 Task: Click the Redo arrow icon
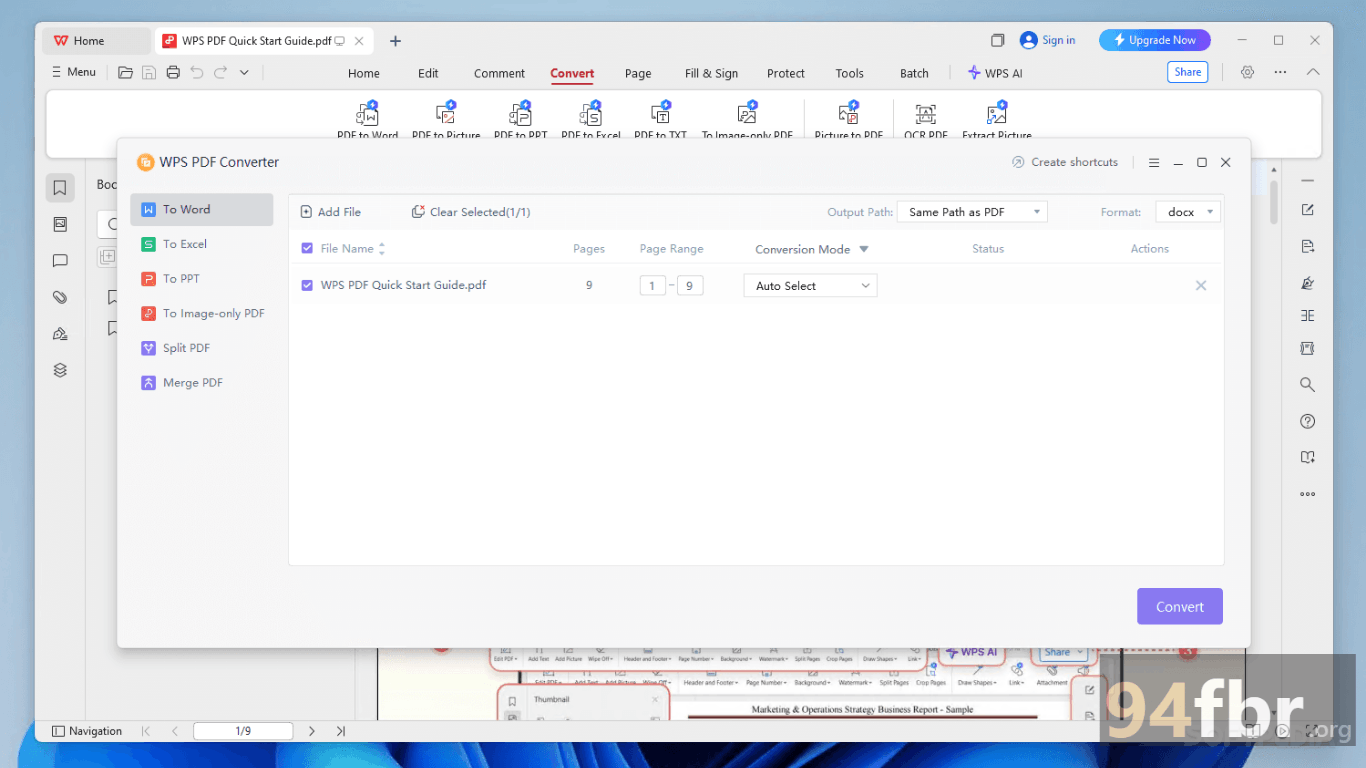tap(220, 72)
